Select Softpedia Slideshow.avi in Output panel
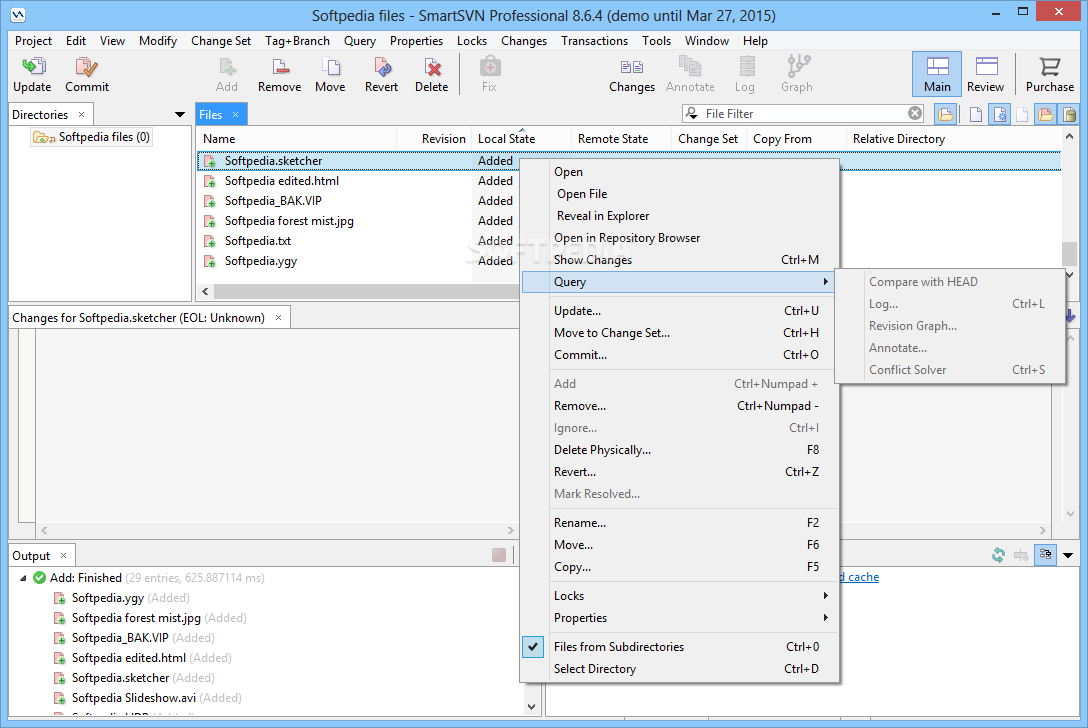1088x728 pixels. point(133,697)
